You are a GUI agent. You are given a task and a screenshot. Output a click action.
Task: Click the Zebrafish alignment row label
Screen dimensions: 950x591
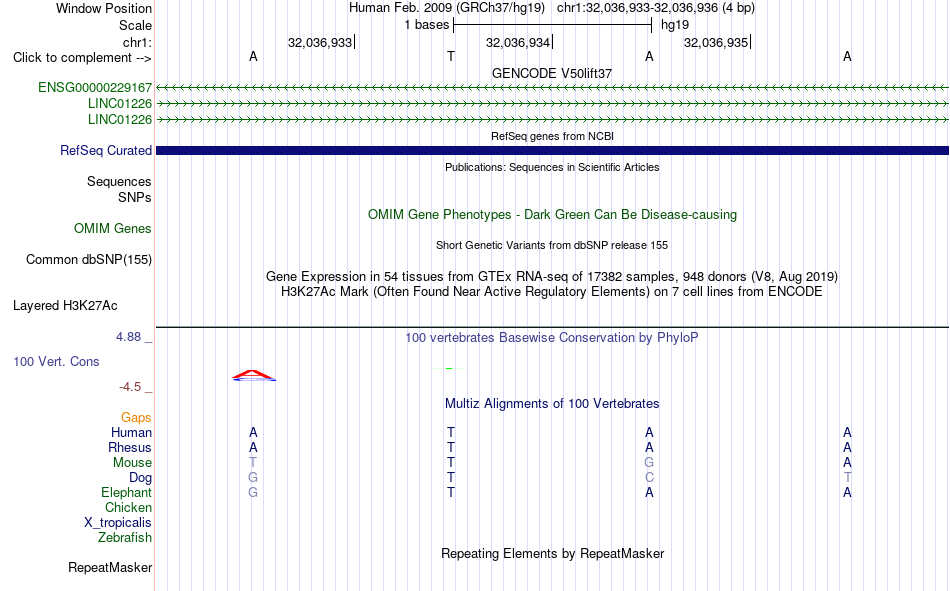(x=125, y=538)
